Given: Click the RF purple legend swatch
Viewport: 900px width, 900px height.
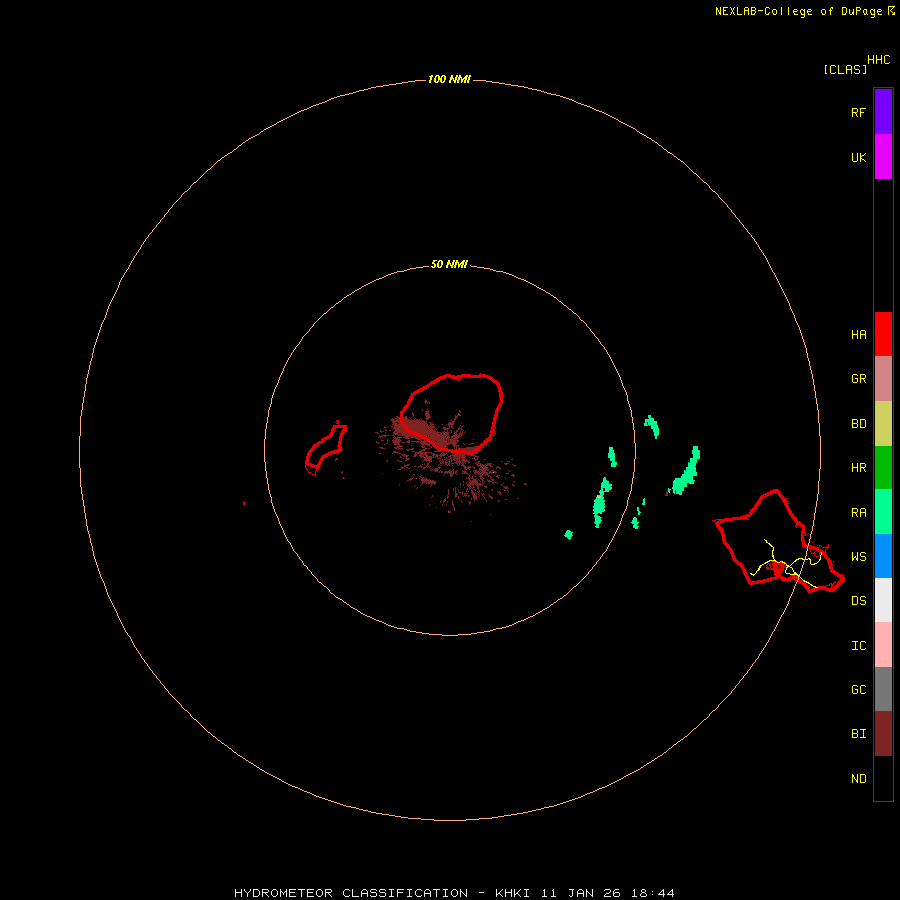Looking at the screenshot, I should pyautogui.click(x=883, y=112).
